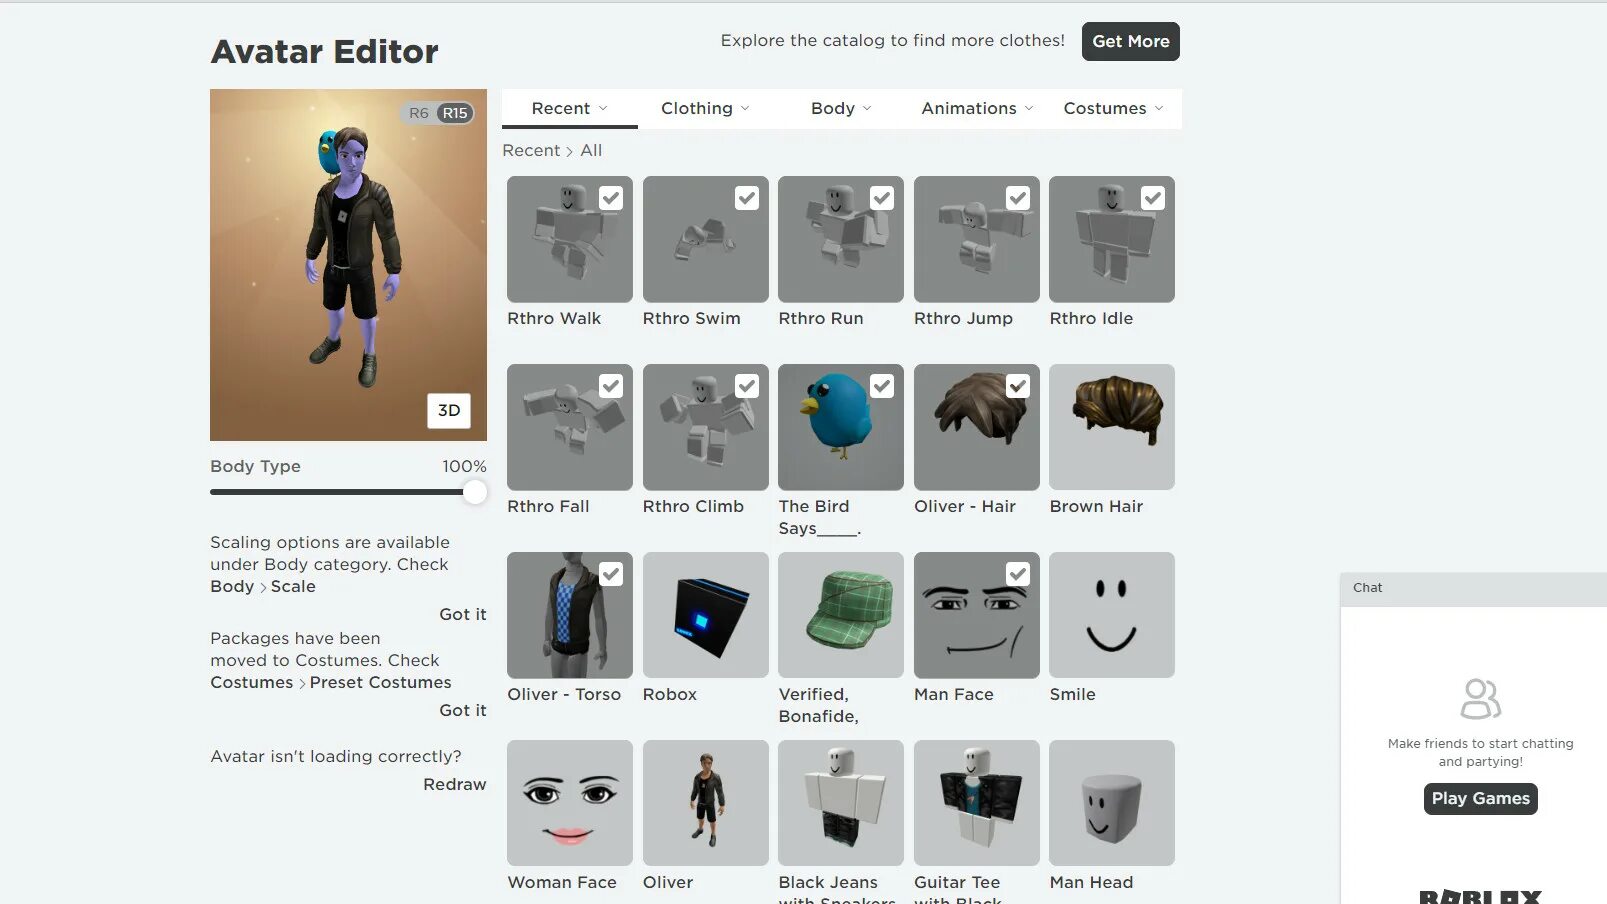The width and height of the screenshot is (1607, 904).
Task: Equip the Woman Face item
Action: (570, 803)
